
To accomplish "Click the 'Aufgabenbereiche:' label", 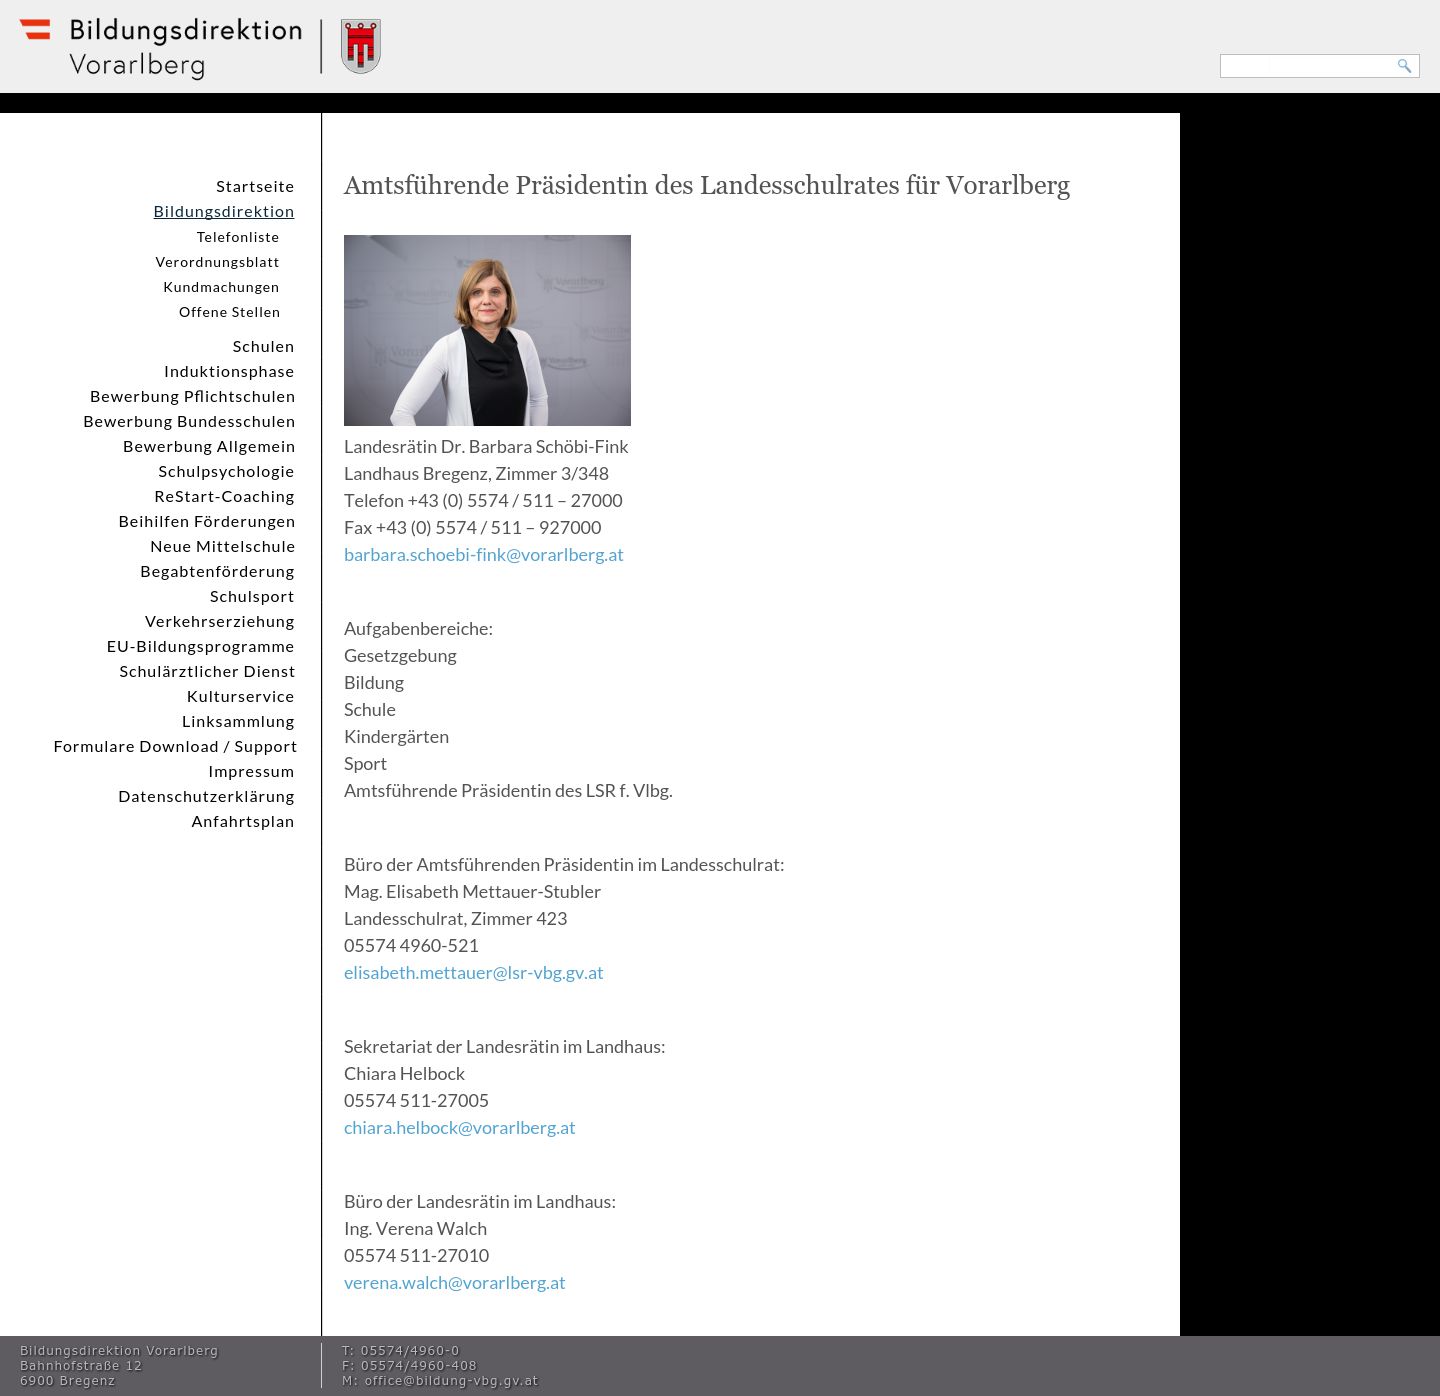I will coord(418,628).
